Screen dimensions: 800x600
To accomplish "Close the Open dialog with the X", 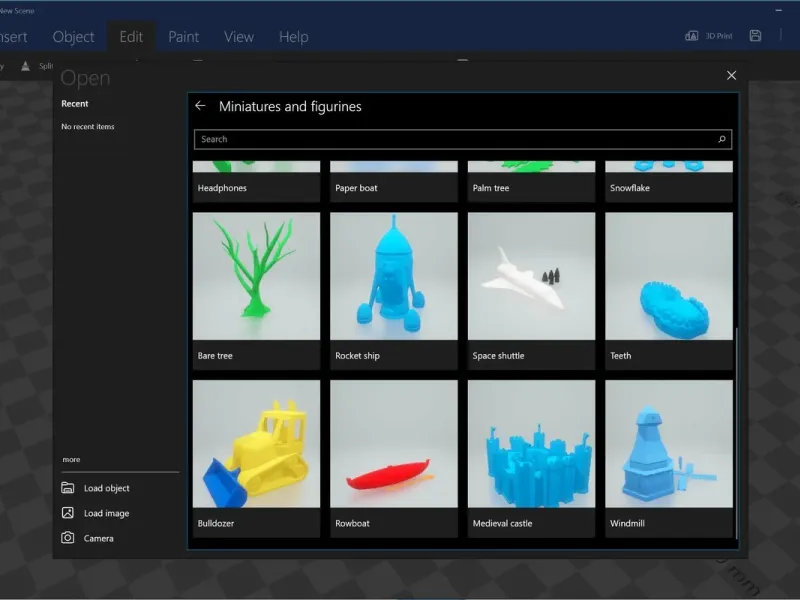I will 731,76.
